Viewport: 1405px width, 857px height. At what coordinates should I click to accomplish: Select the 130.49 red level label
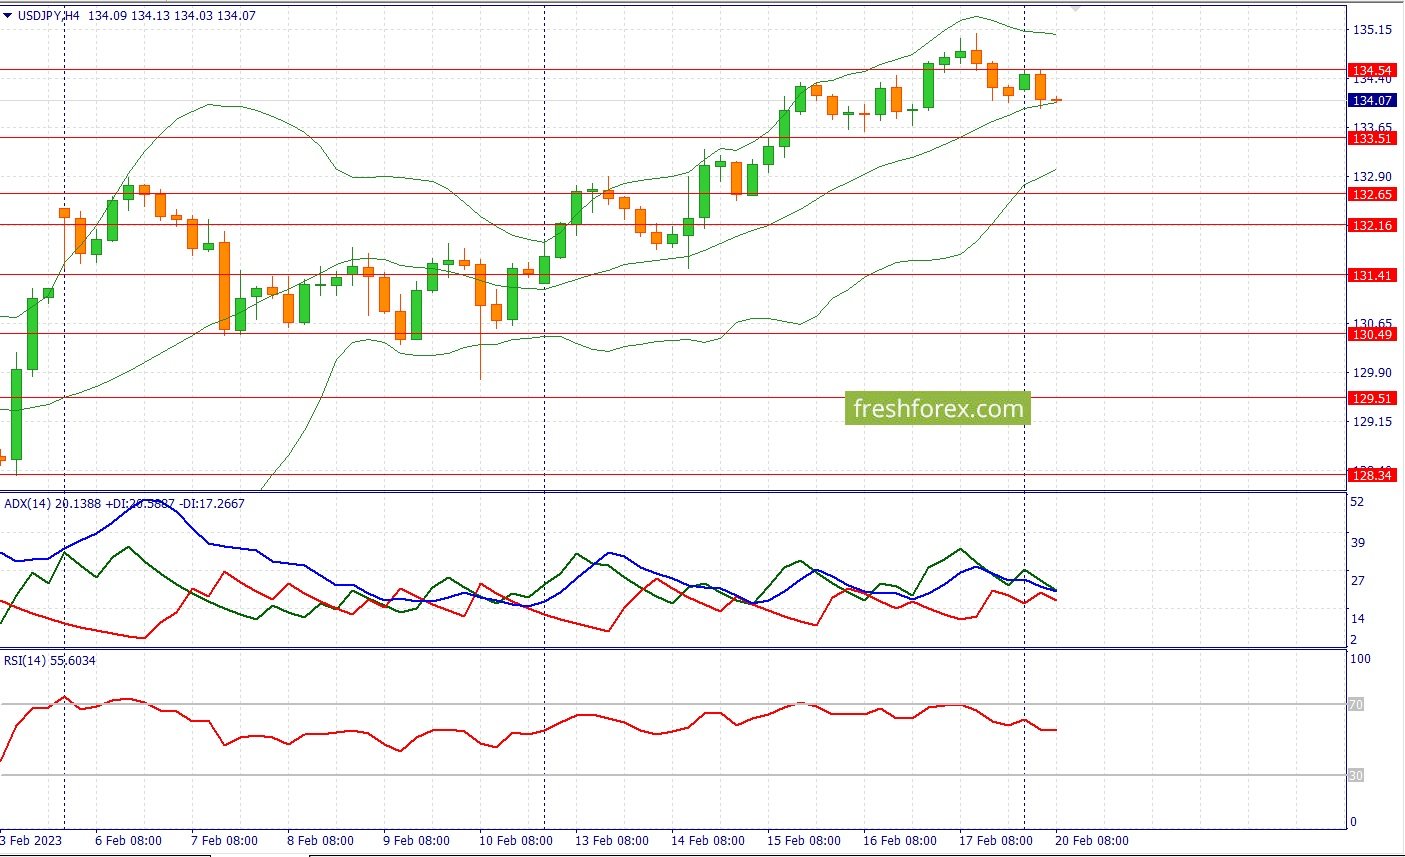[1372, 334]
